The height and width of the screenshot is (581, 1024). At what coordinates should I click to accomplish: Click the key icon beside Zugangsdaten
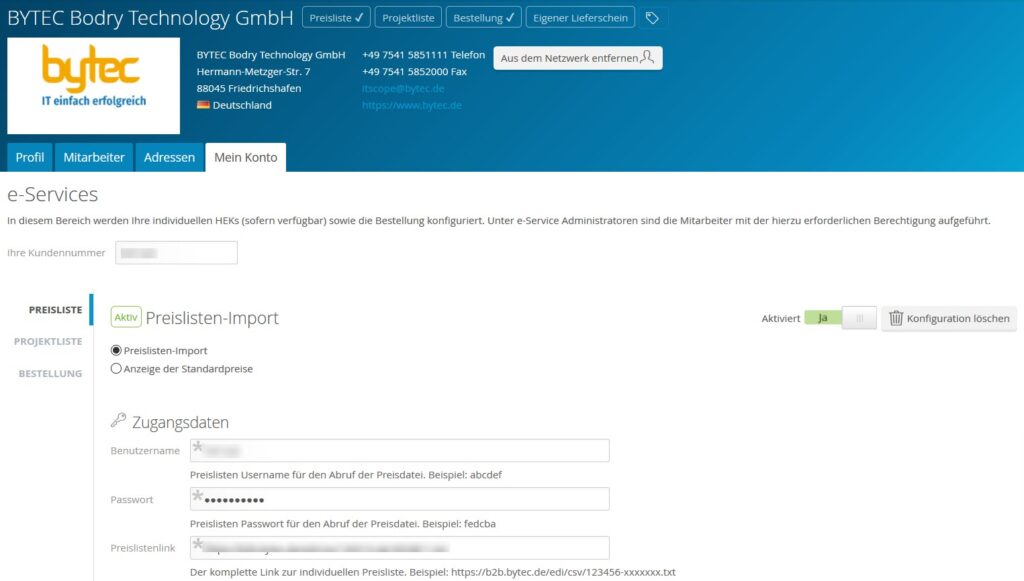[x=118, y=420]
